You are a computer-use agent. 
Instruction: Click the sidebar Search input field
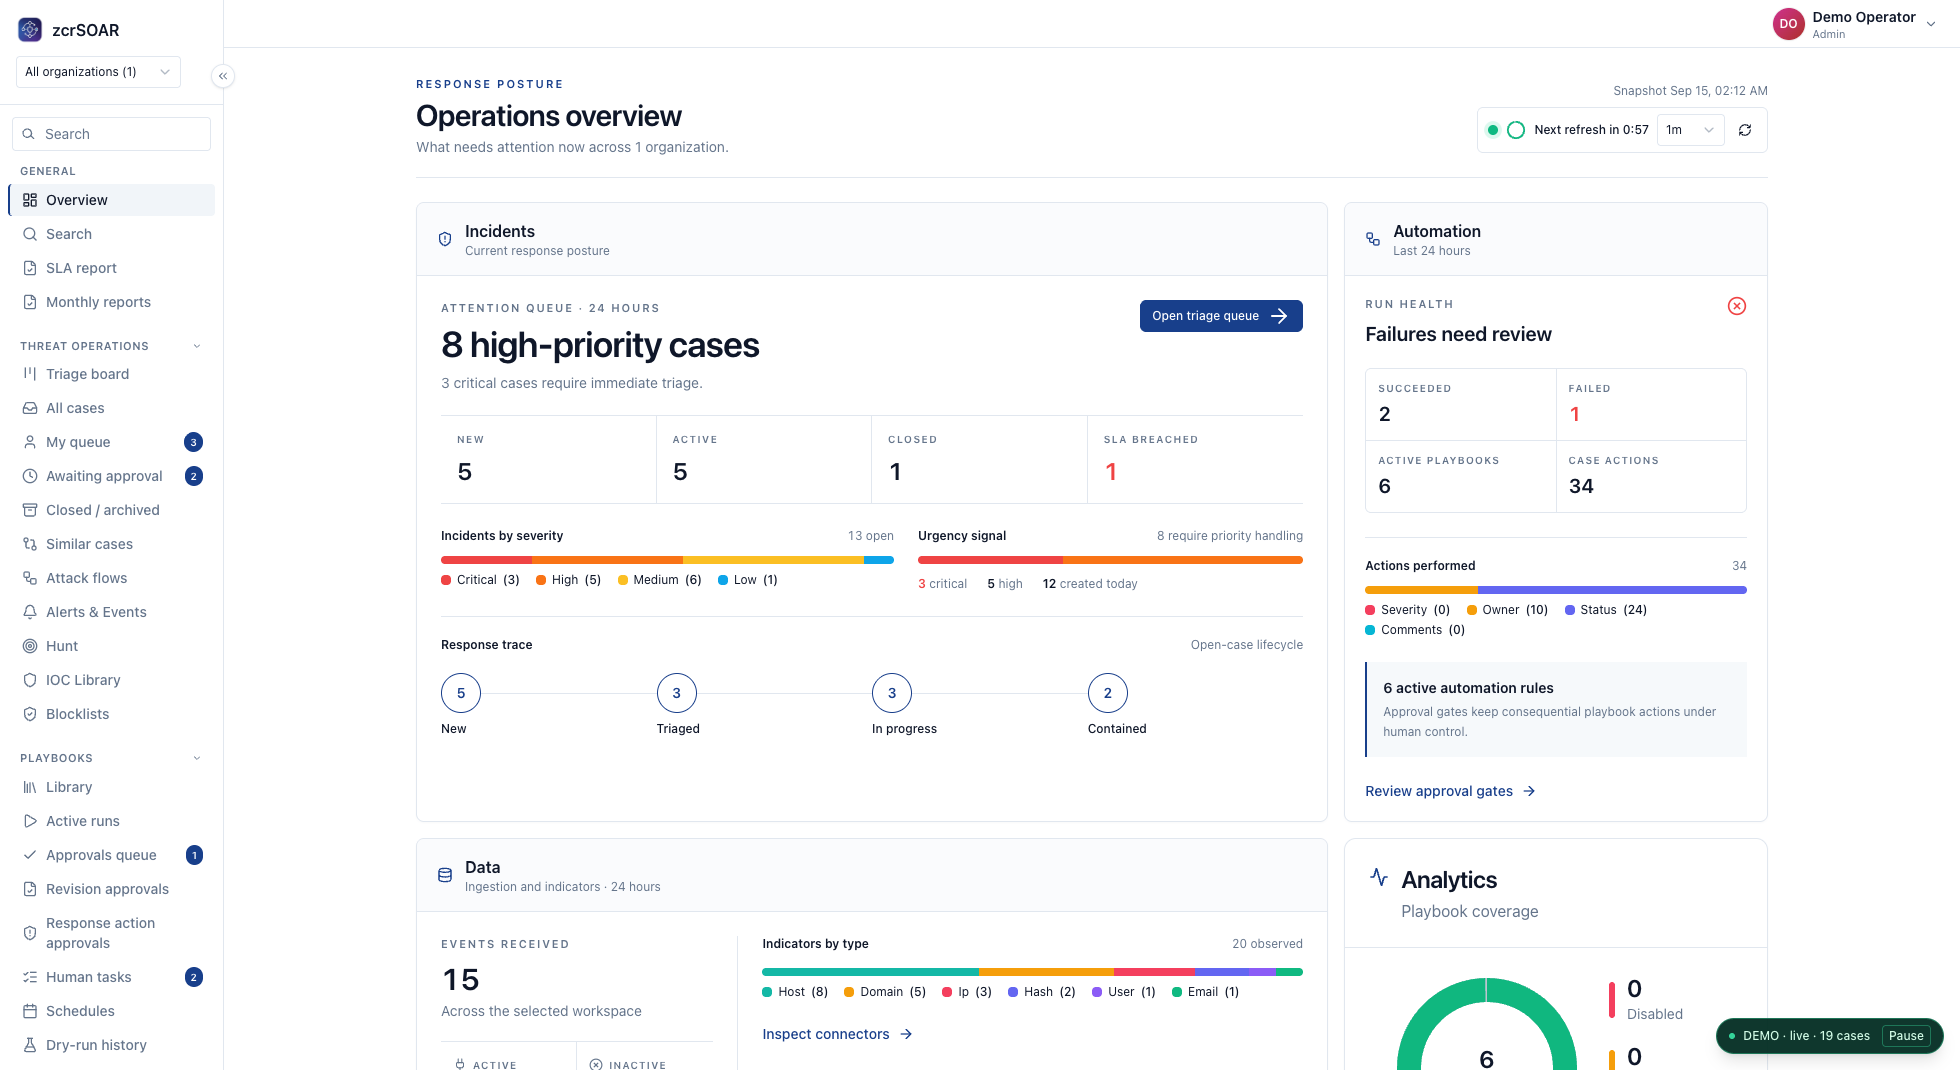coord(111,134)
